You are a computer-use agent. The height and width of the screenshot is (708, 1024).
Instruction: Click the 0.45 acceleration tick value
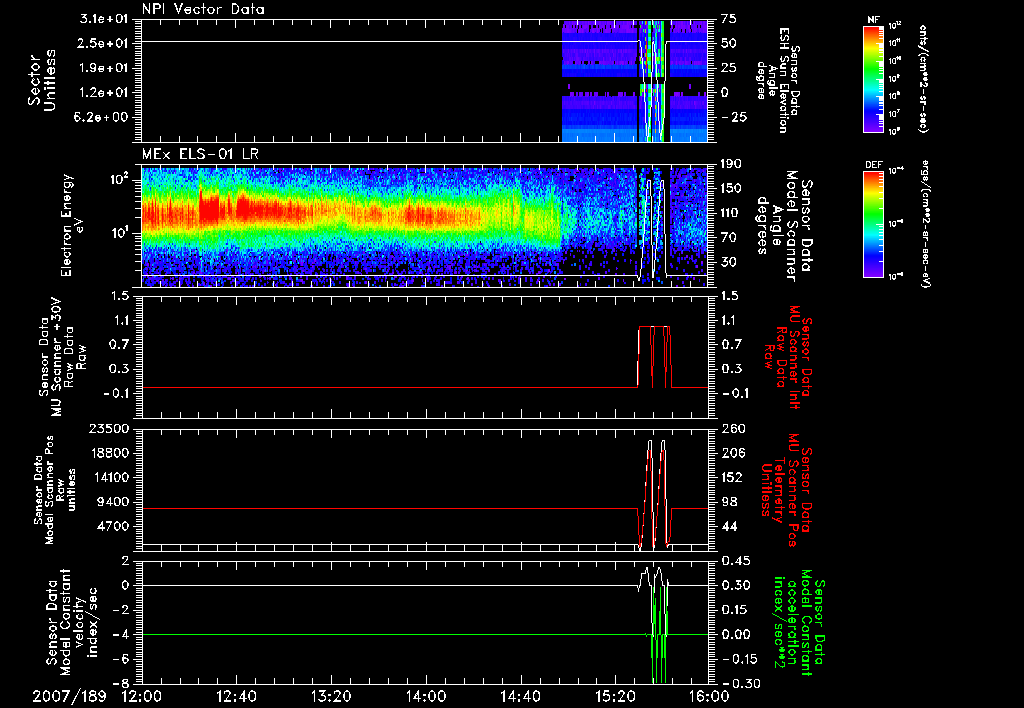(735, 561)
